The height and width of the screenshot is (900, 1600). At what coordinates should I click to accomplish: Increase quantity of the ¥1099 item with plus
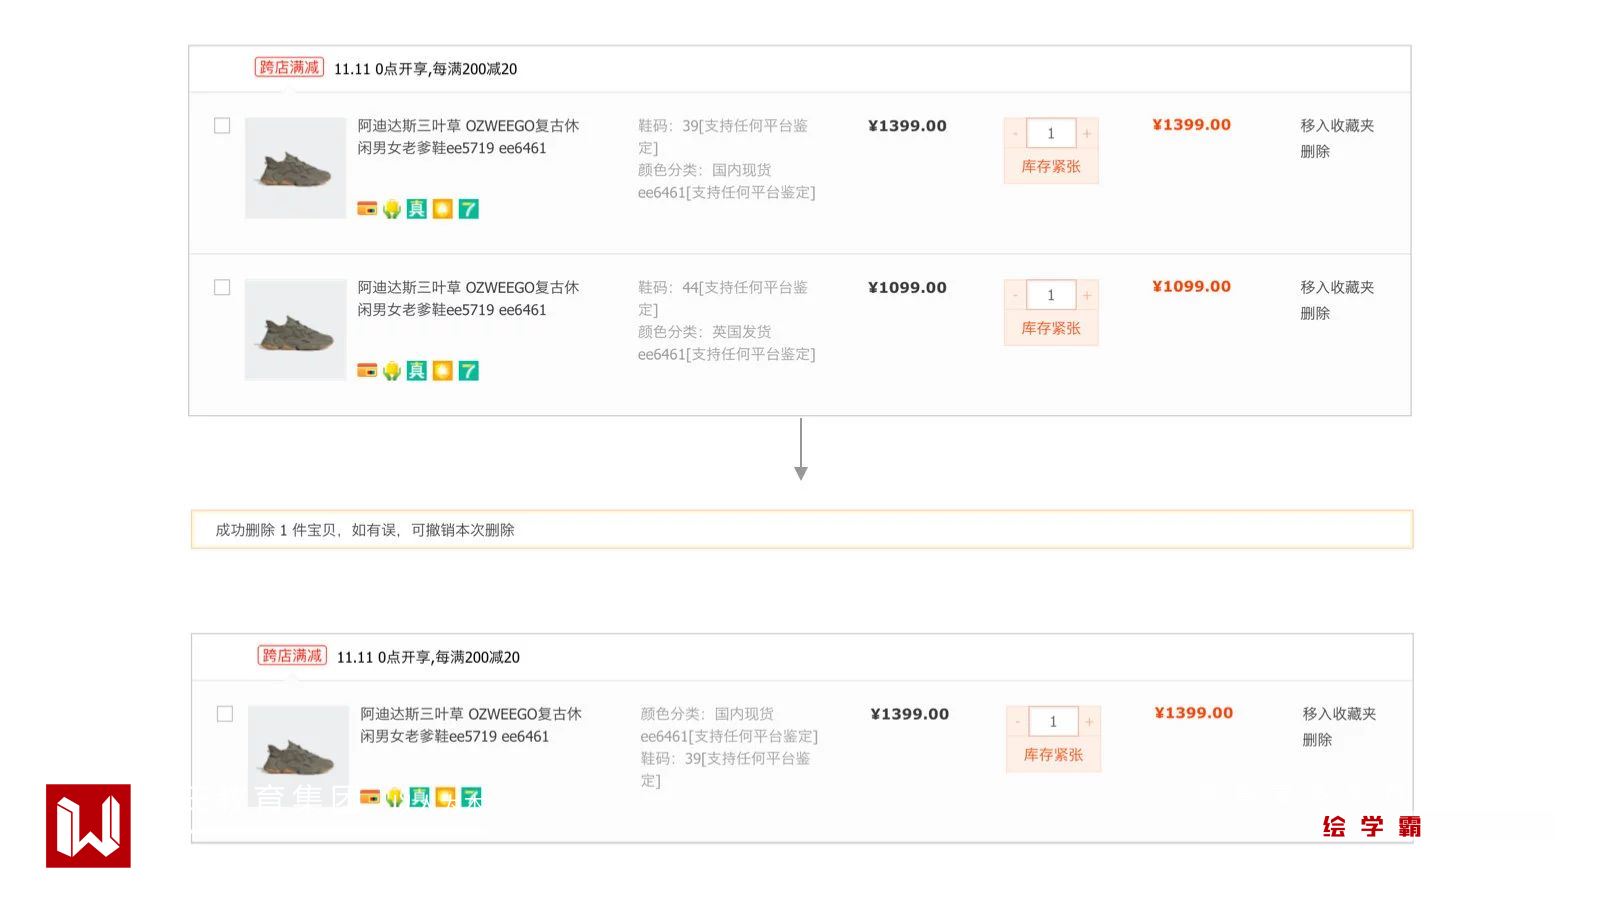(x=1087, y=295)
